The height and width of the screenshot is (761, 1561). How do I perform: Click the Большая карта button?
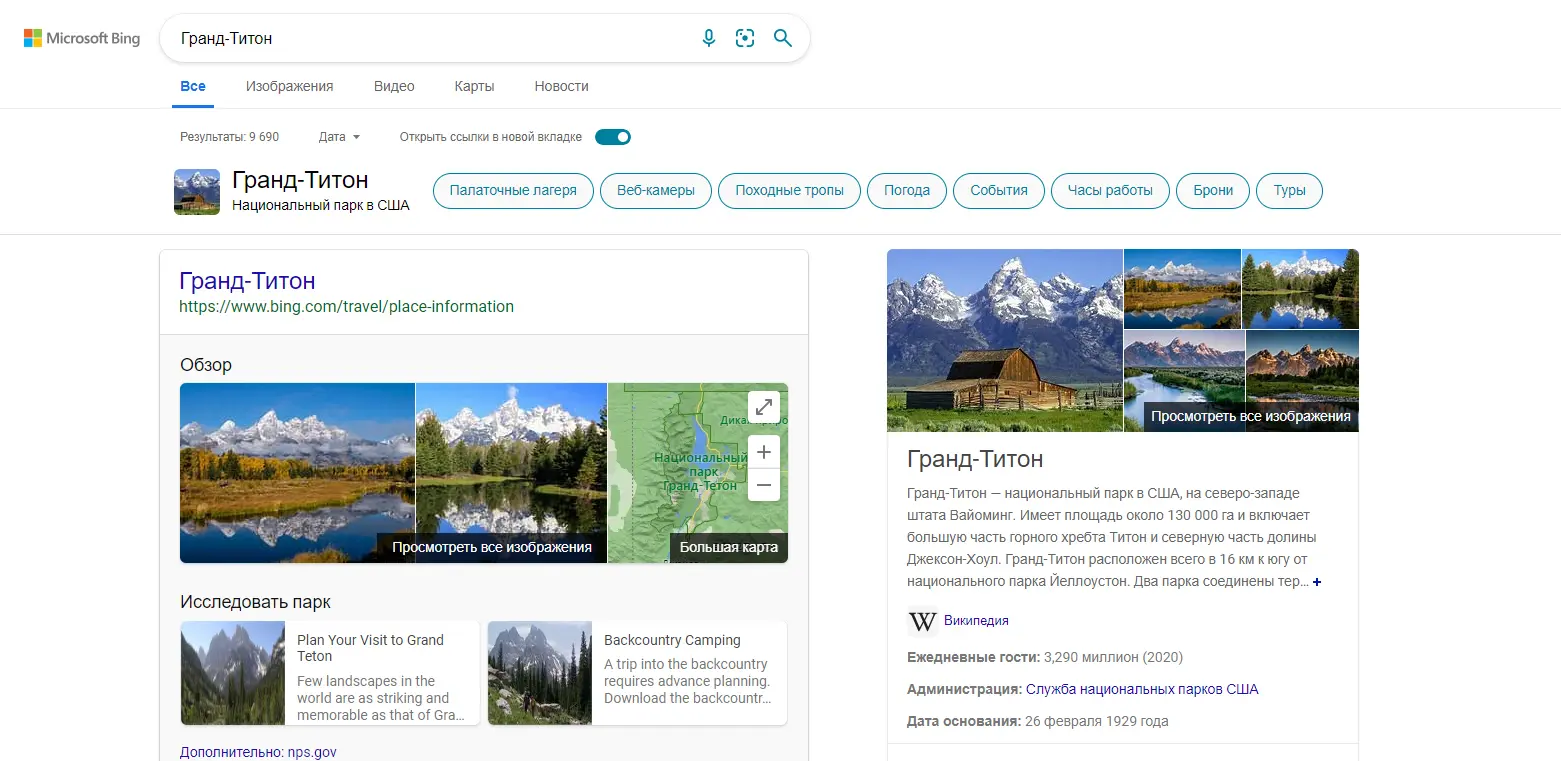729,547
